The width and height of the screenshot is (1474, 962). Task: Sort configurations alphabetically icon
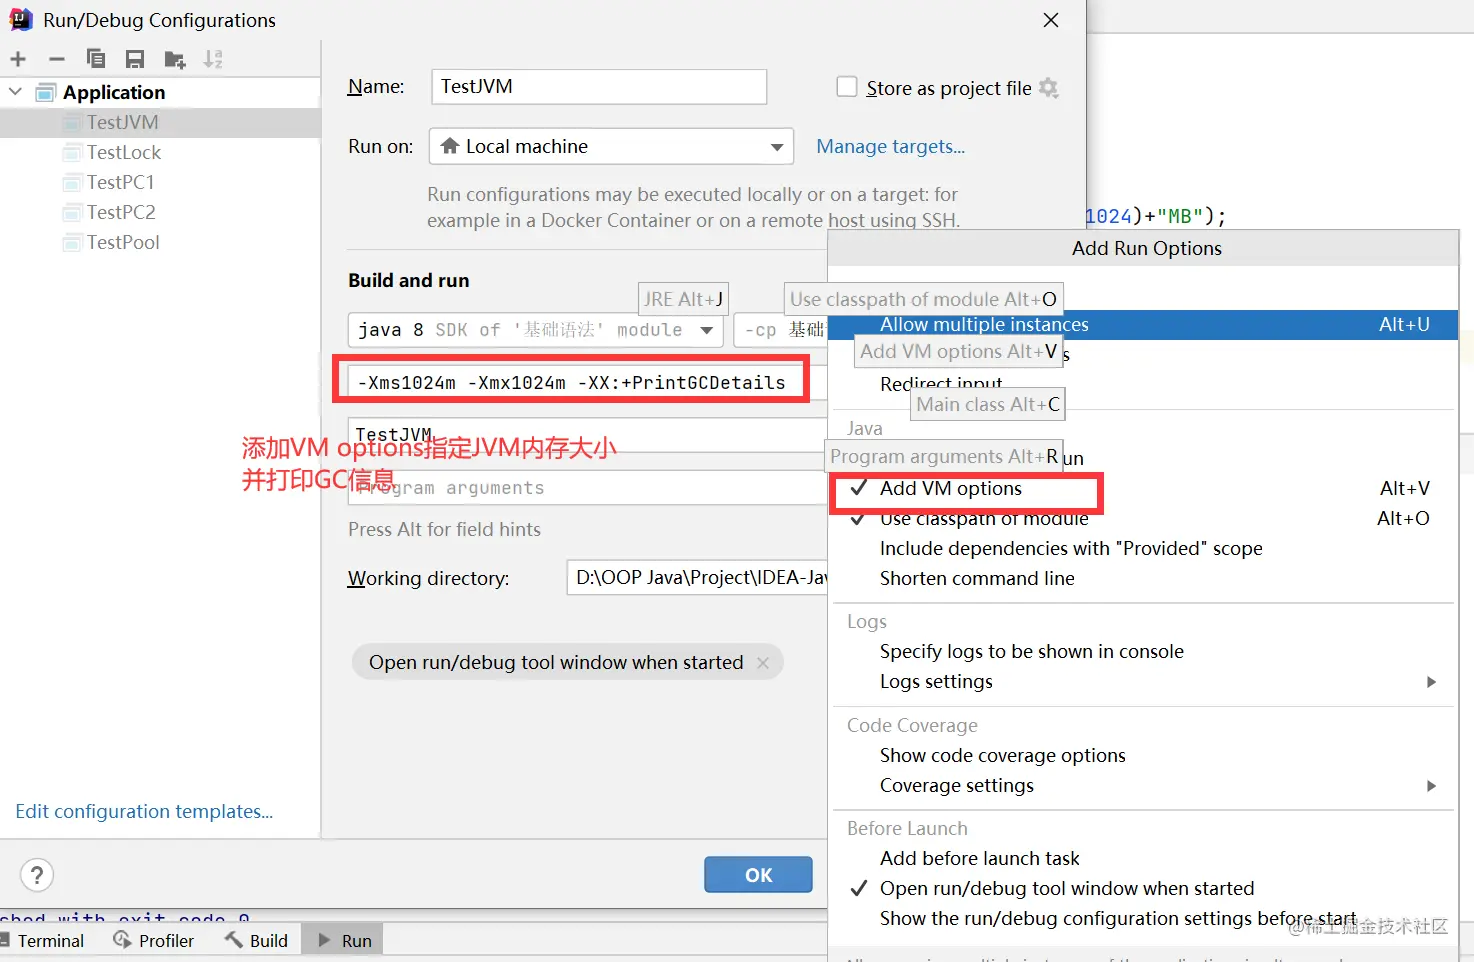(x=213, y=60)
